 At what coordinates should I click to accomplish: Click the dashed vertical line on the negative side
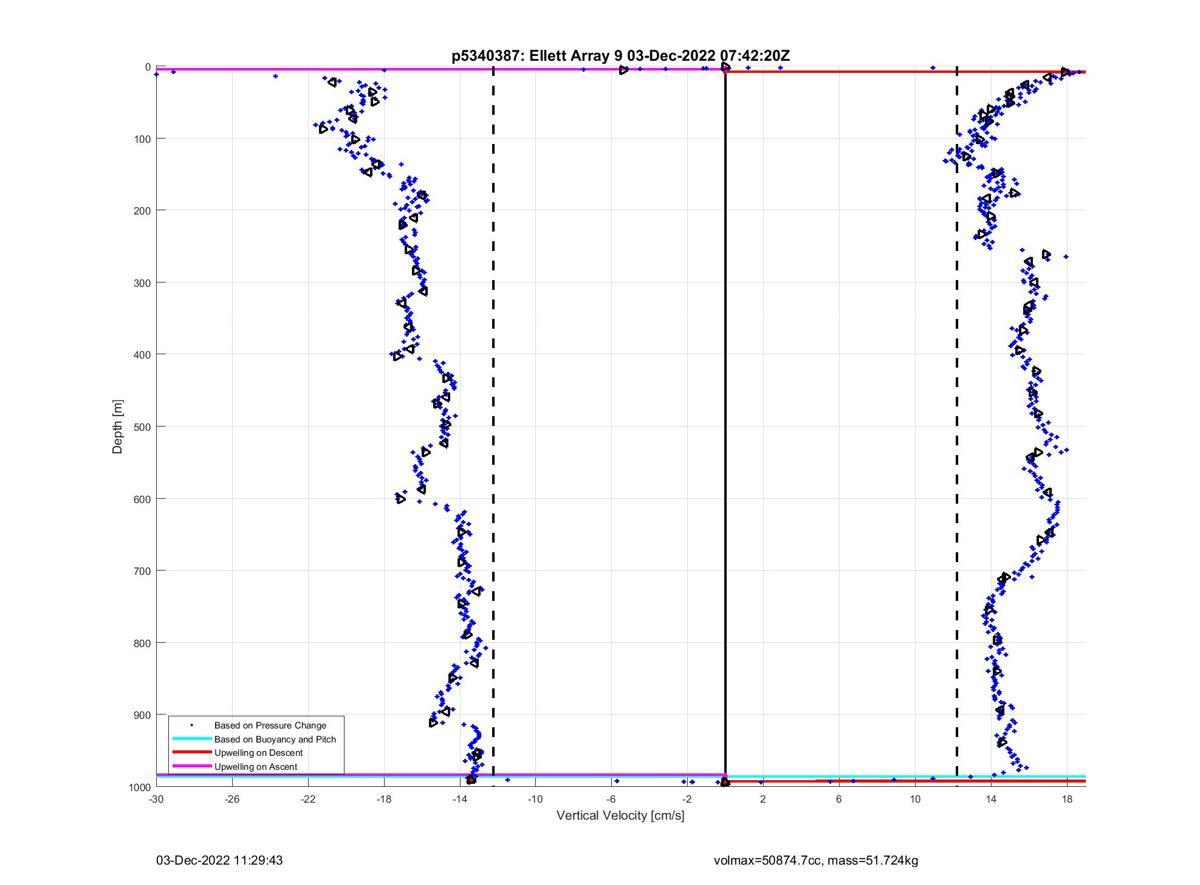[493, 427]
